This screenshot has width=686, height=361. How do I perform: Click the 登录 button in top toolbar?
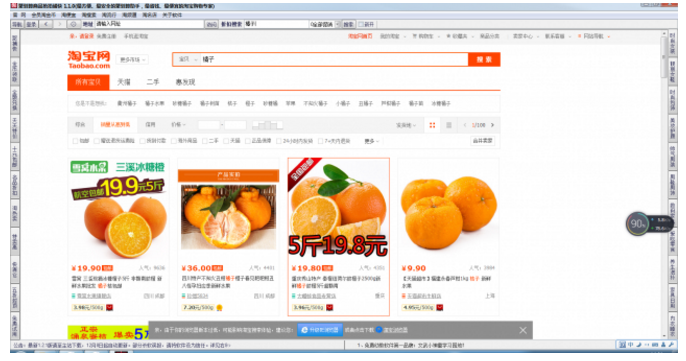click(x=31, y=25)
